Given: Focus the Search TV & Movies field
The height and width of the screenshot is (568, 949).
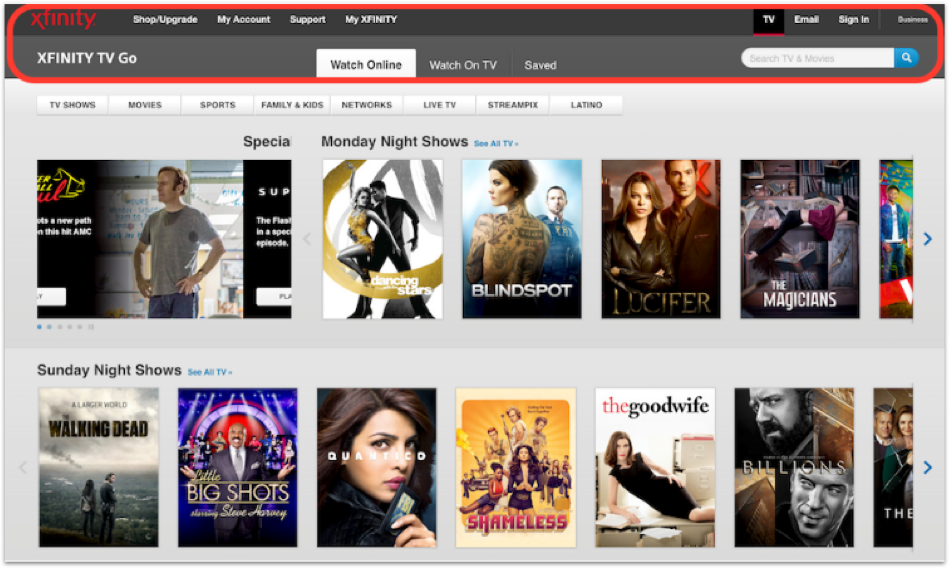Looking at the screenshot, I should click(818, 58).
